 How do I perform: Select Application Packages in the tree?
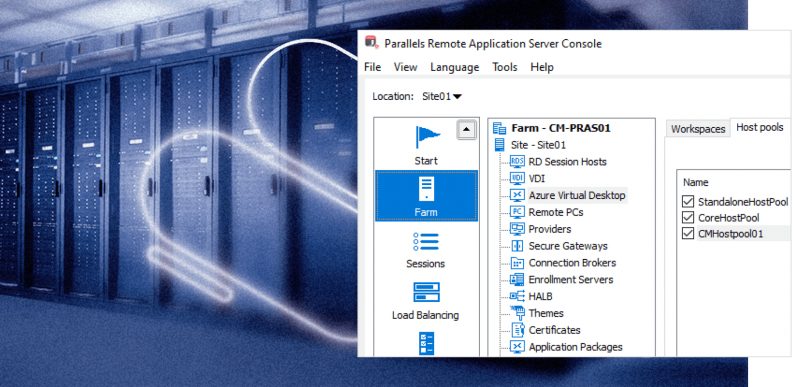(x=576, y=347)
